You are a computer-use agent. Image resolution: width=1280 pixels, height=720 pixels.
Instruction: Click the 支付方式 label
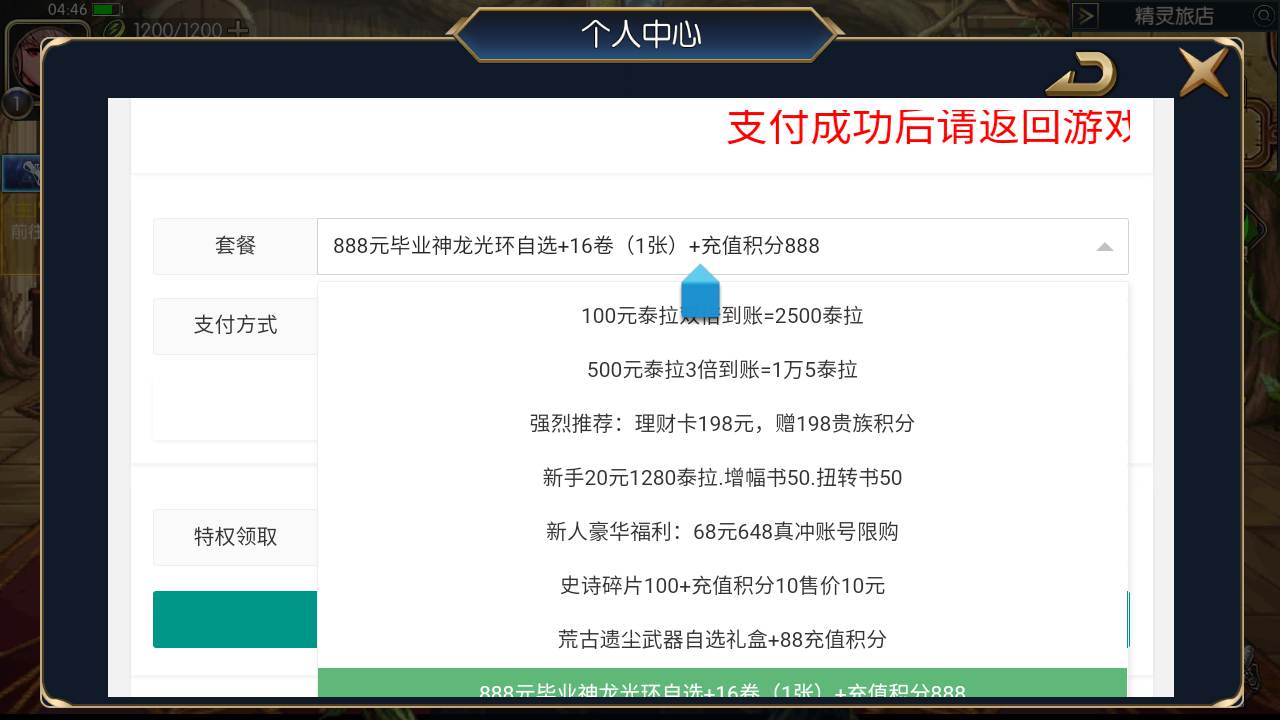tap(235, 326)
